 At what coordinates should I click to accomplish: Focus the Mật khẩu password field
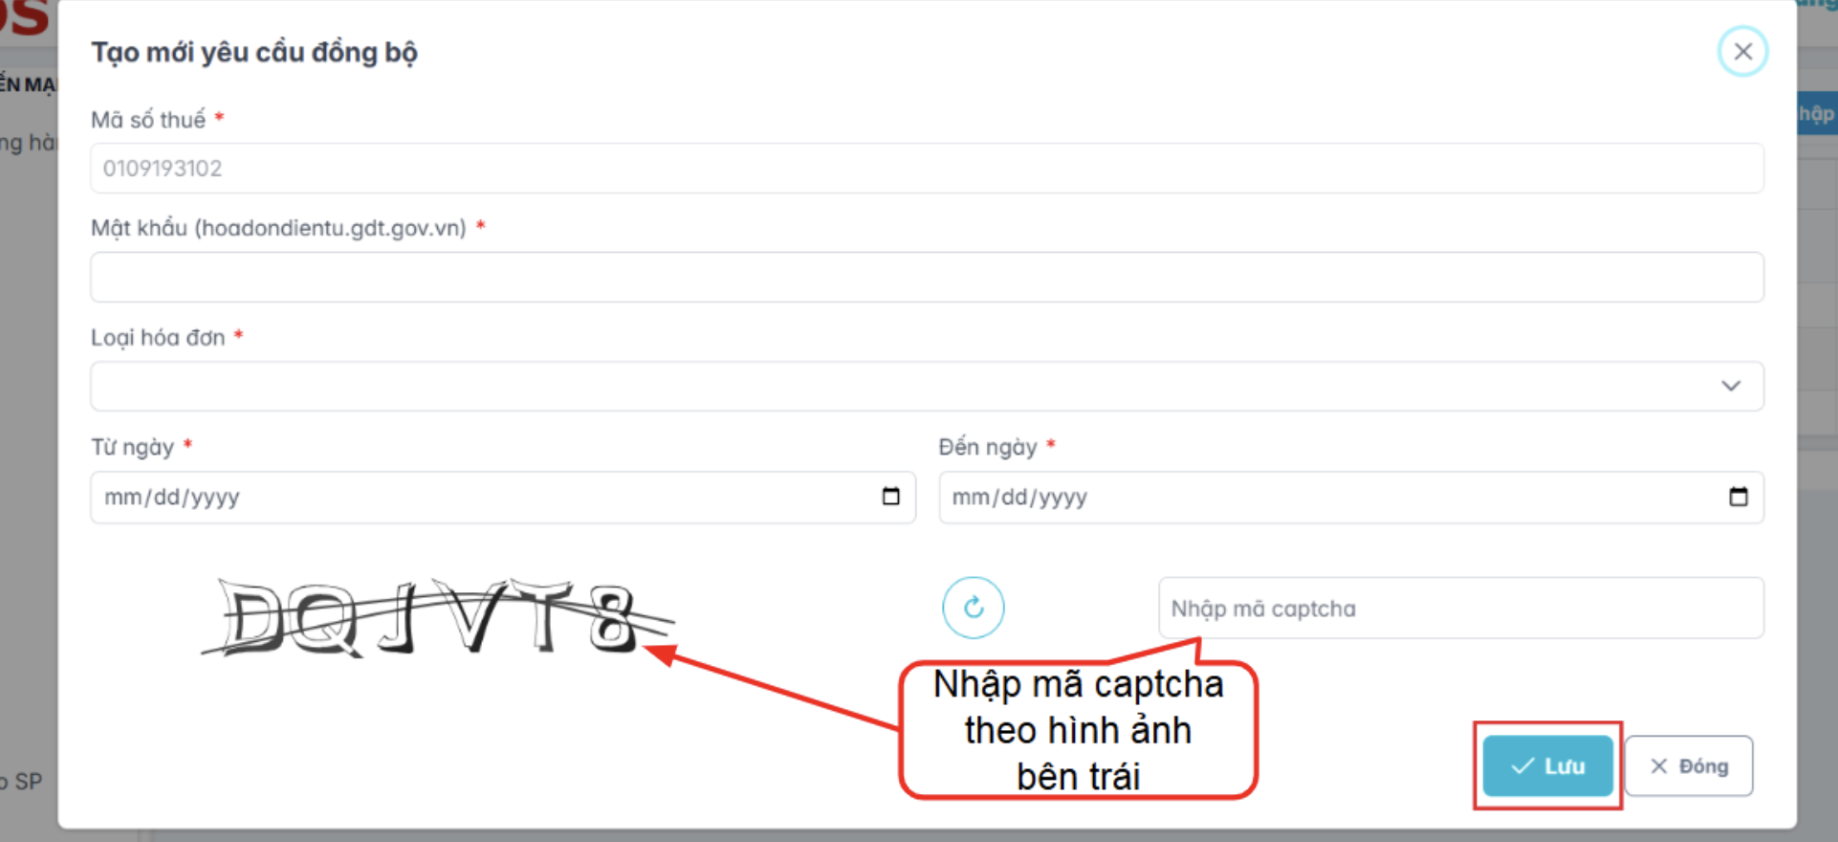coord(926,277)
